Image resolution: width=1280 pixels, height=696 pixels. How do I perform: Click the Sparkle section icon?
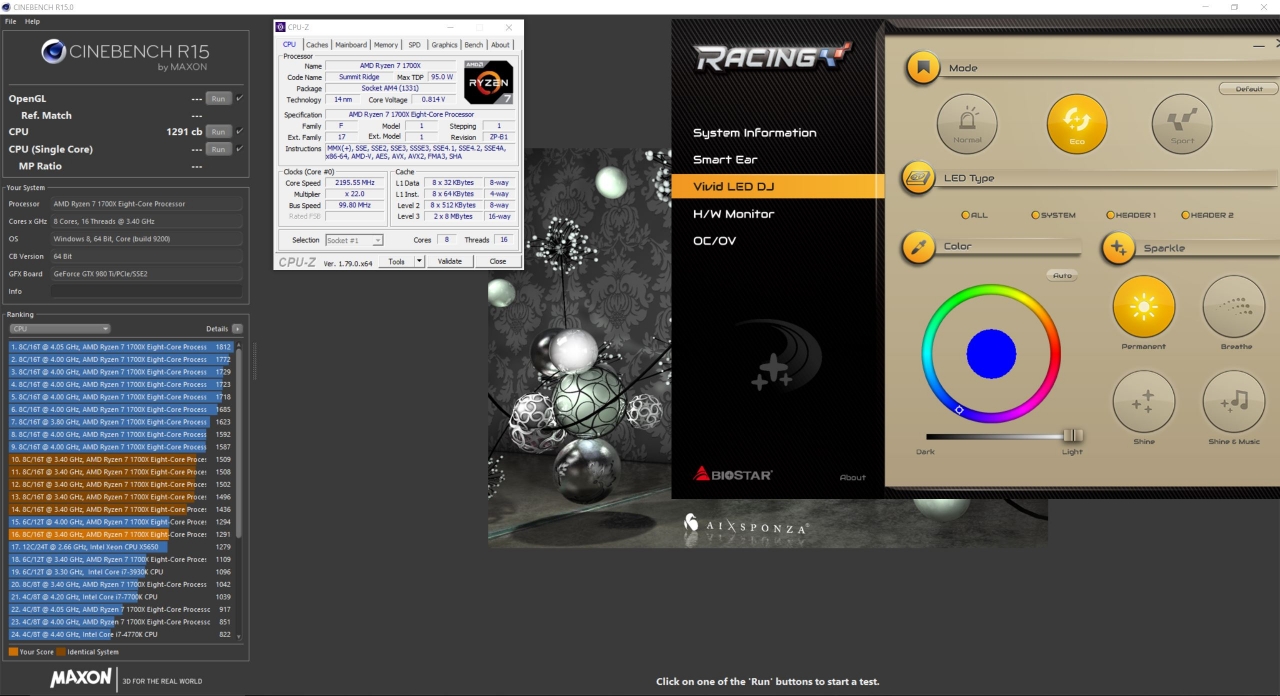click(x=1119, y=248)
